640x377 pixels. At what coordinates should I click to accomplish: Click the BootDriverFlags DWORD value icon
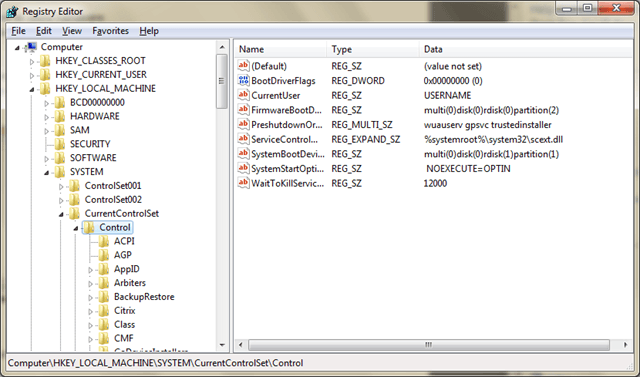(x=243, y=80)
